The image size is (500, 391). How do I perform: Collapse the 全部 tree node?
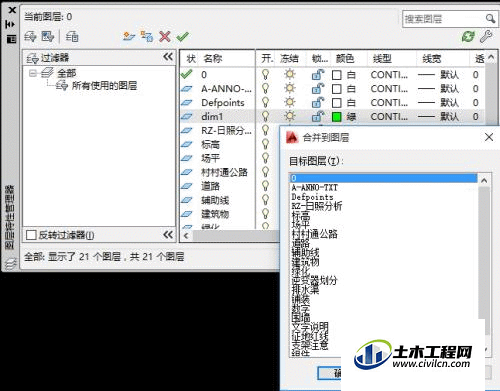(32, 73)
